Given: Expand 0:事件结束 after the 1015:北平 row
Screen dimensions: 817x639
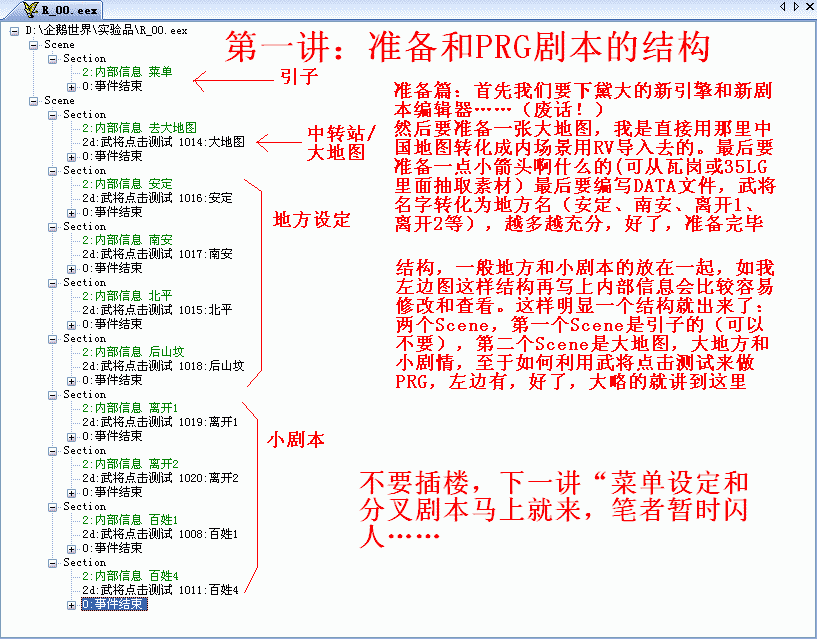Looking at the screenshot, I should [x=71, y=325].
